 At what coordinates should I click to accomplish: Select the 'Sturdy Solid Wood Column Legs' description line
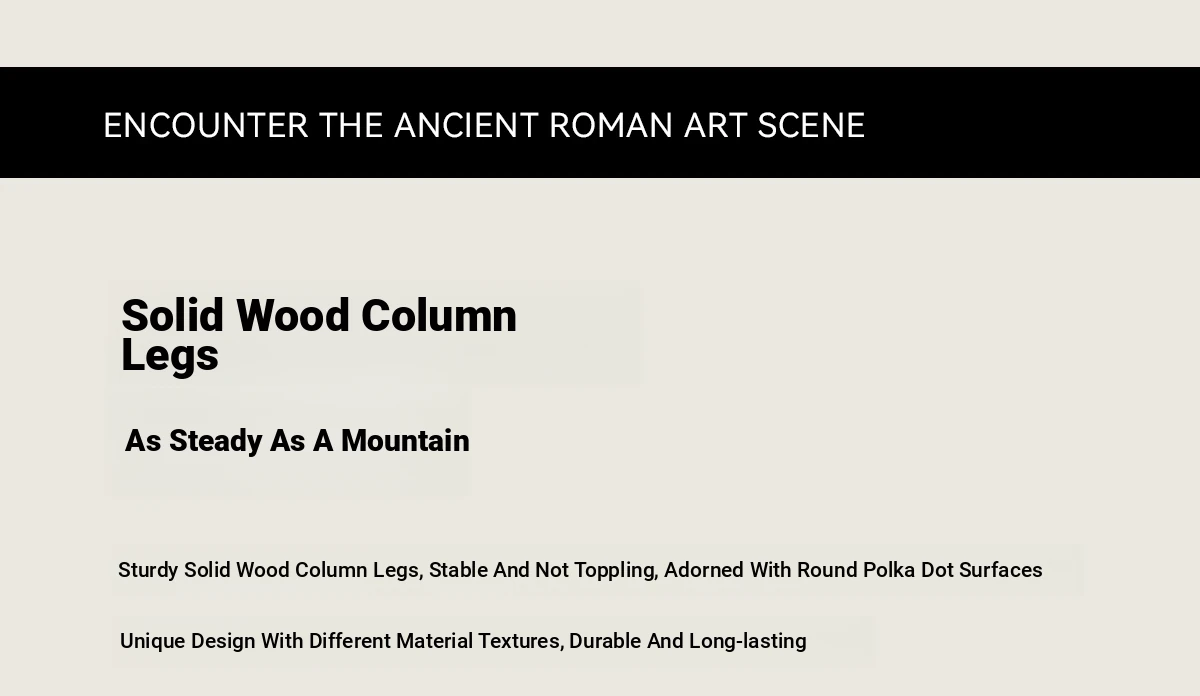click(x=580, y=570)
